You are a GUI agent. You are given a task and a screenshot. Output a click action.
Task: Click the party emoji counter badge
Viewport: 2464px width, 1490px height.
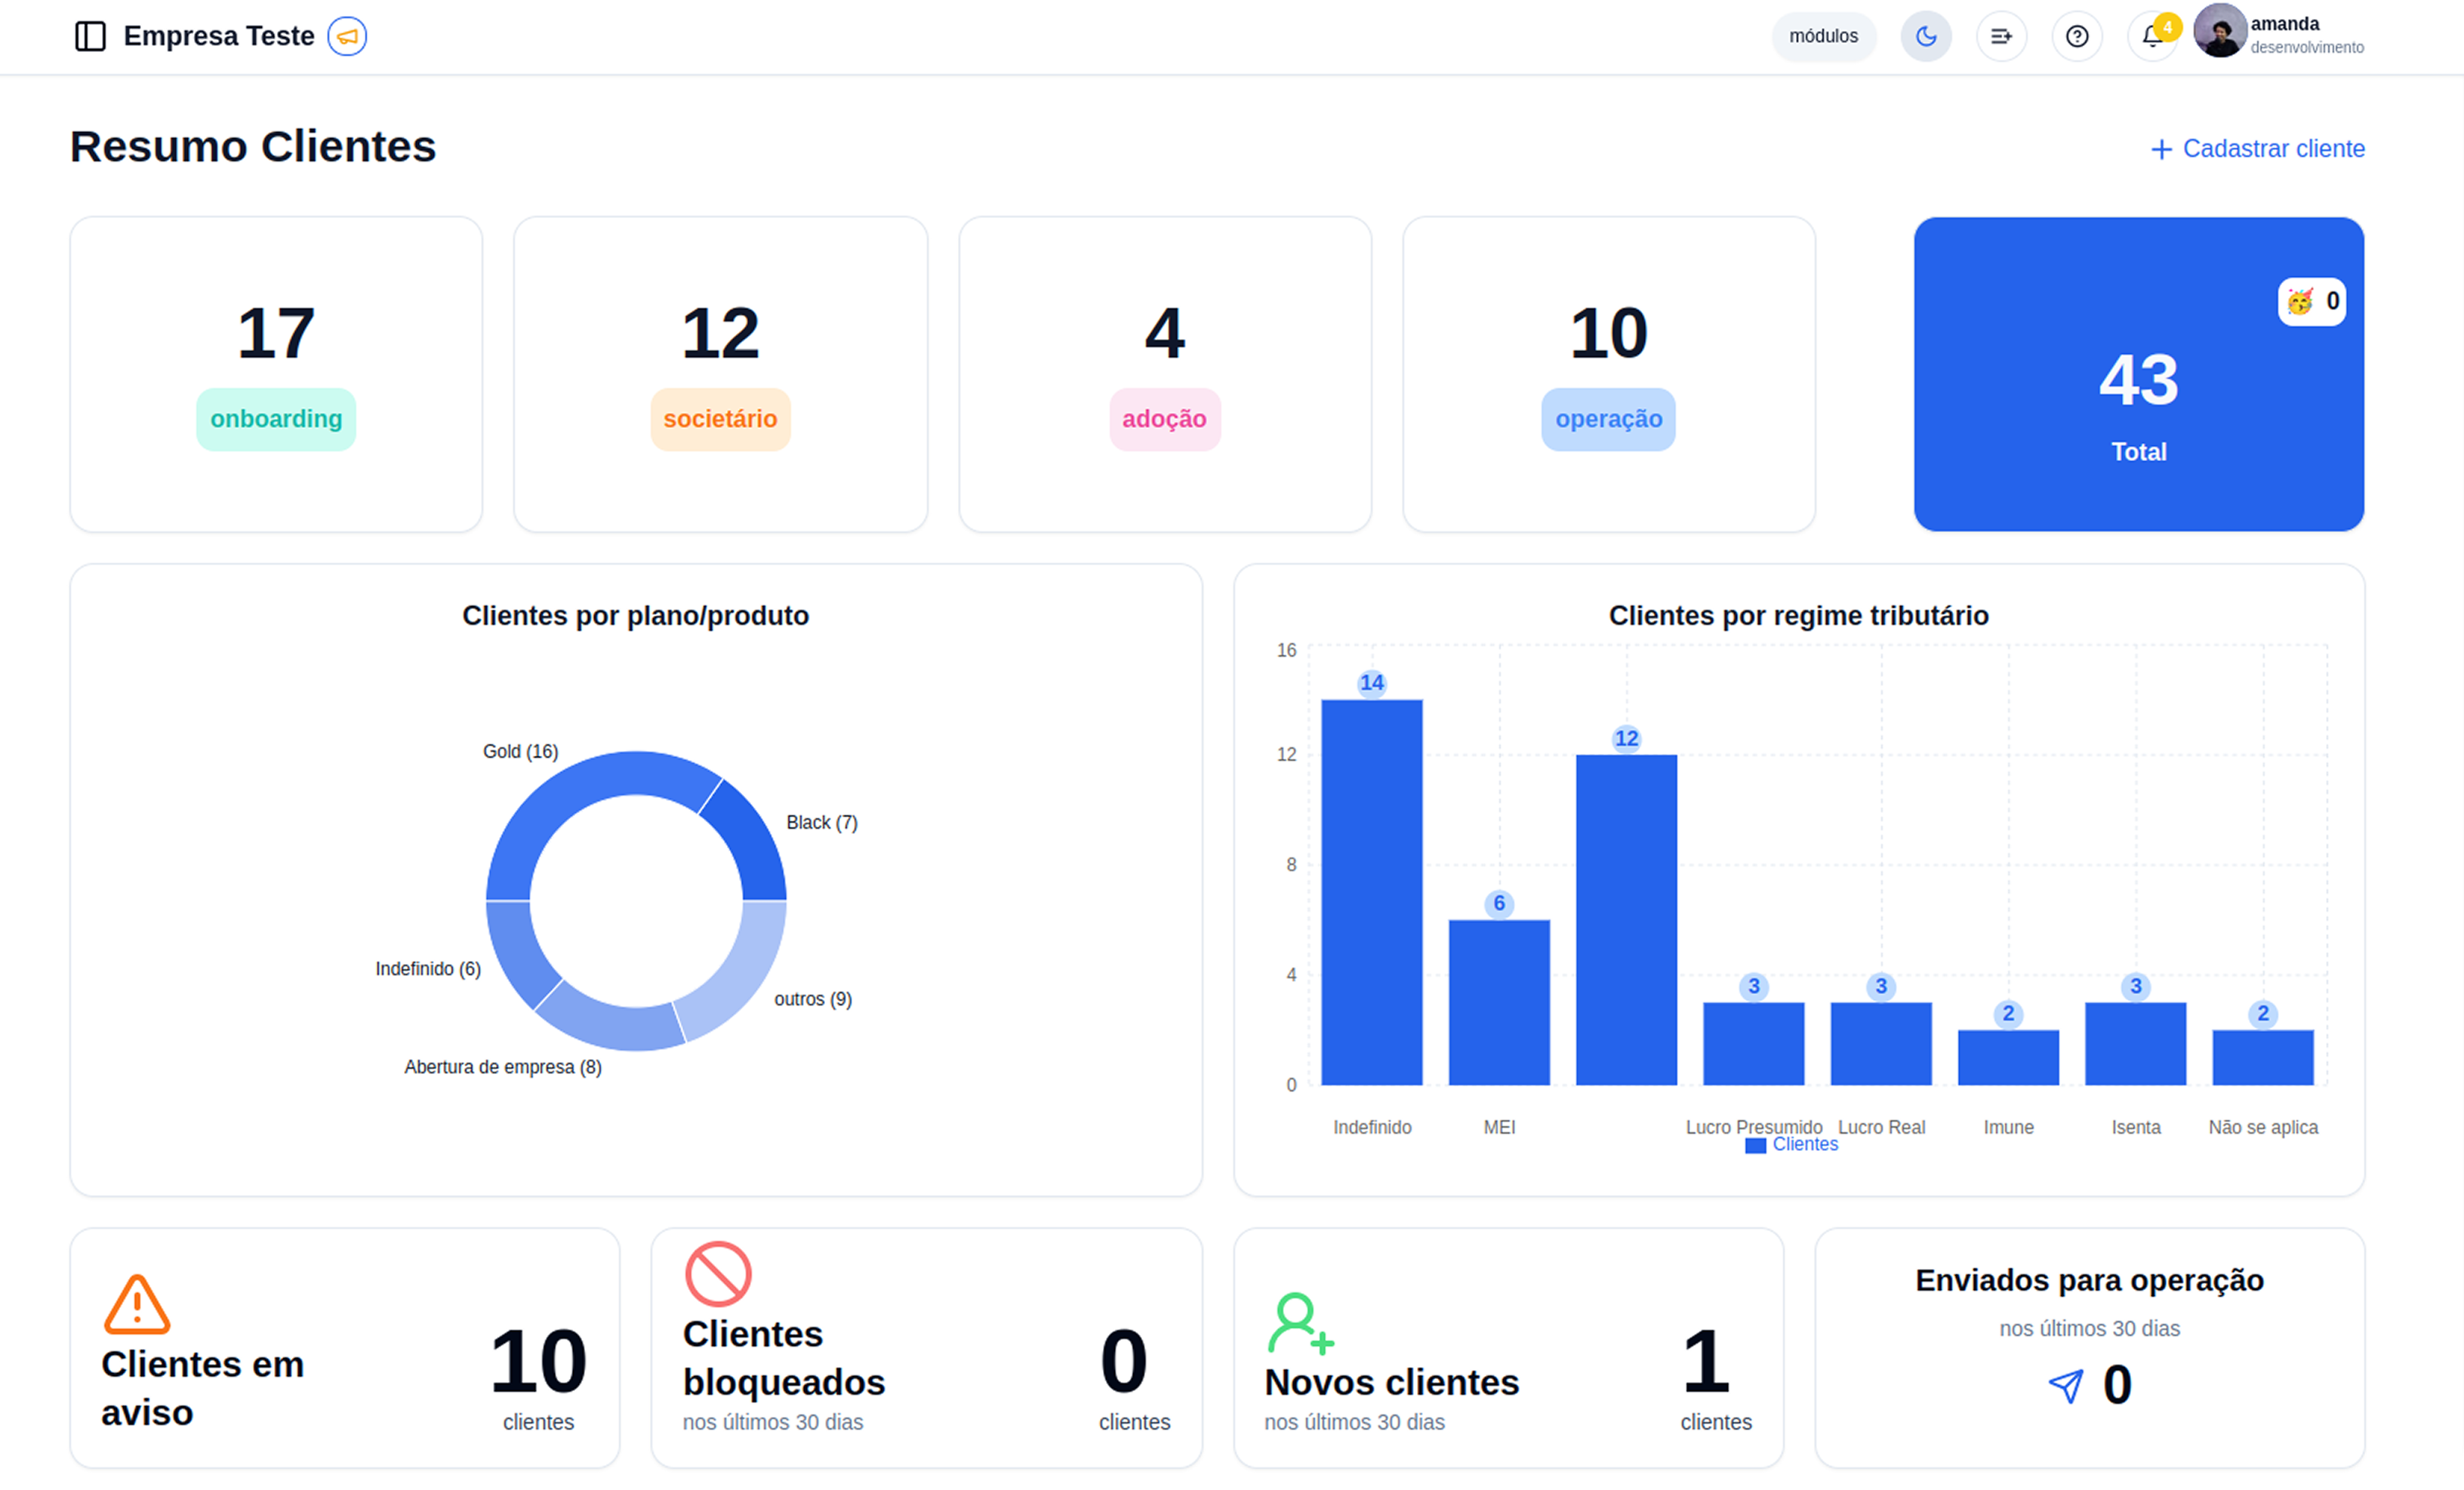2312,302
